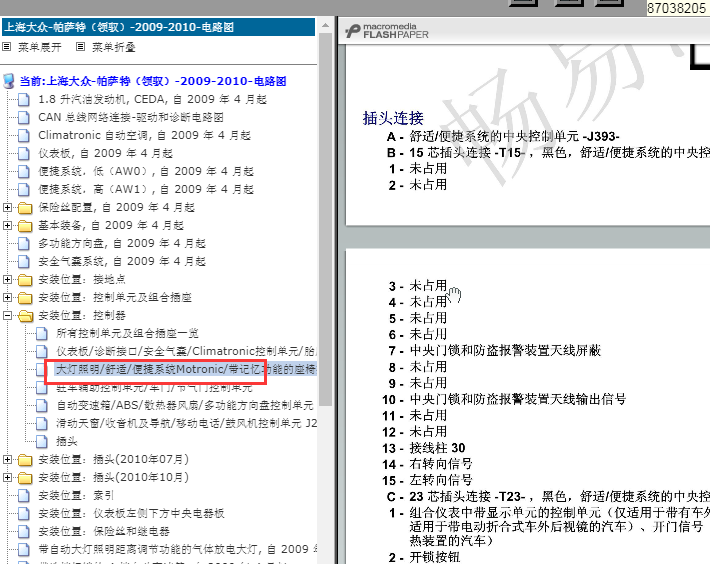
Task: Click page icon next to 插头 item
Action: tap(42, 441)
